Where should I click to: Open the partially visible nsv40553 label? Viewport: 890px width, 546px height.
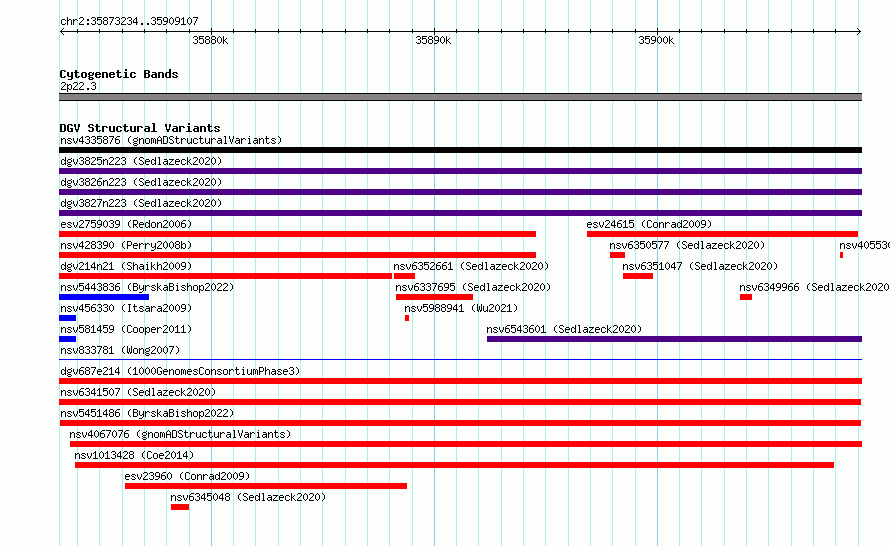point(864,245)
